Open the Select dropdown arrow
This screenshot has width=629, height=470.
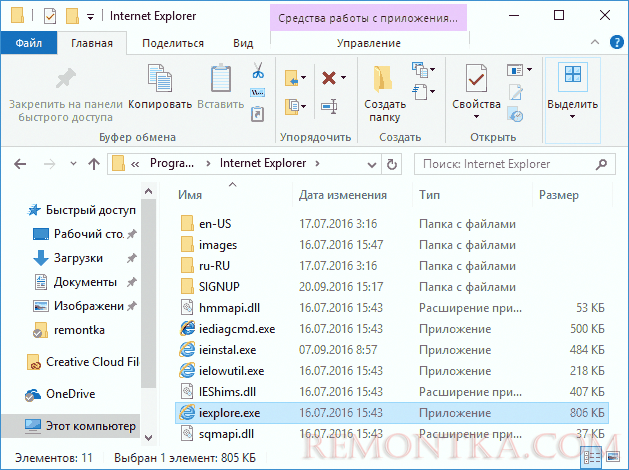coord(572,117)
